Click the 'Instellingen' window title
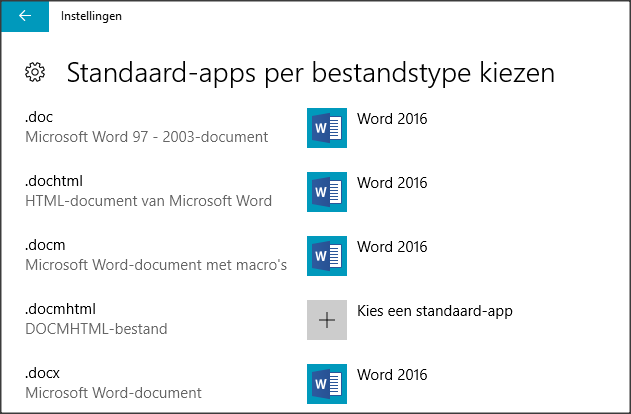 [91, 16]
